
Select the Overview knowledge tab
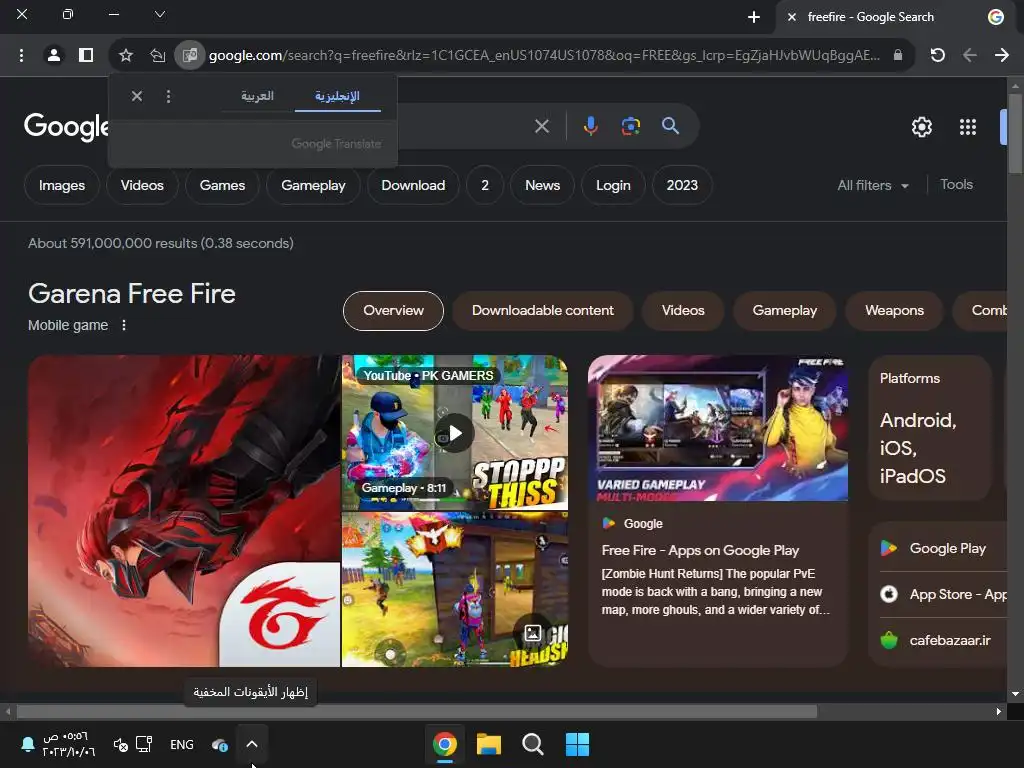pos(393,311)
